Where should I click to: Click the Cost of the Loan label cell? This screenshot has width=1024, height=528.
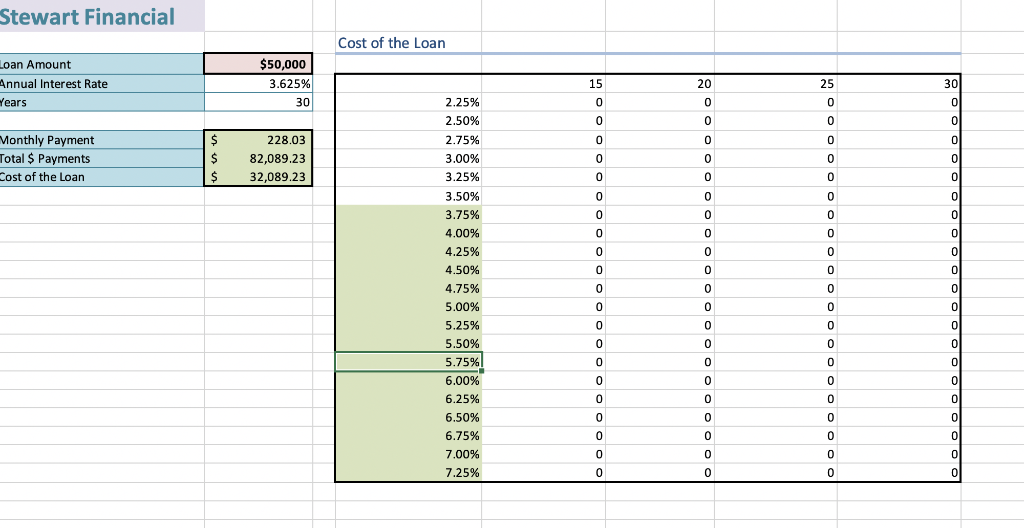click(102, 176)
